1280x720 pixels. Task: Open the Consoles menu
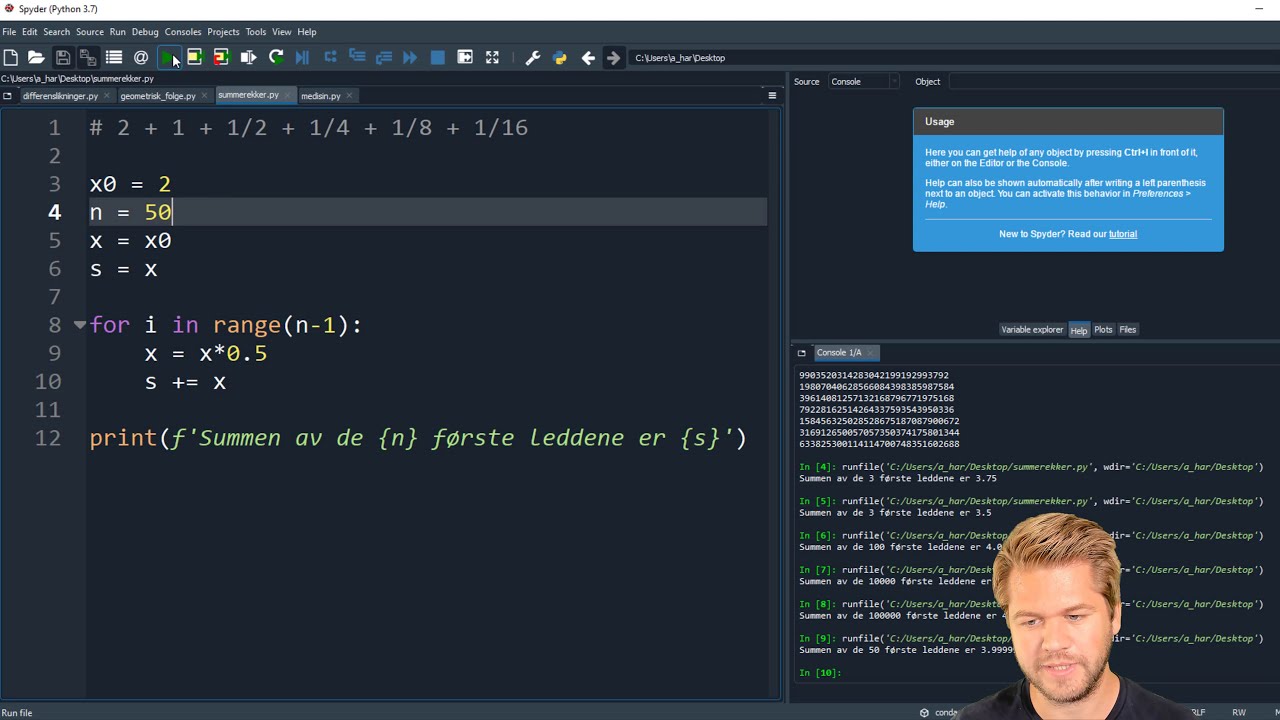click(x=183, y=32)
